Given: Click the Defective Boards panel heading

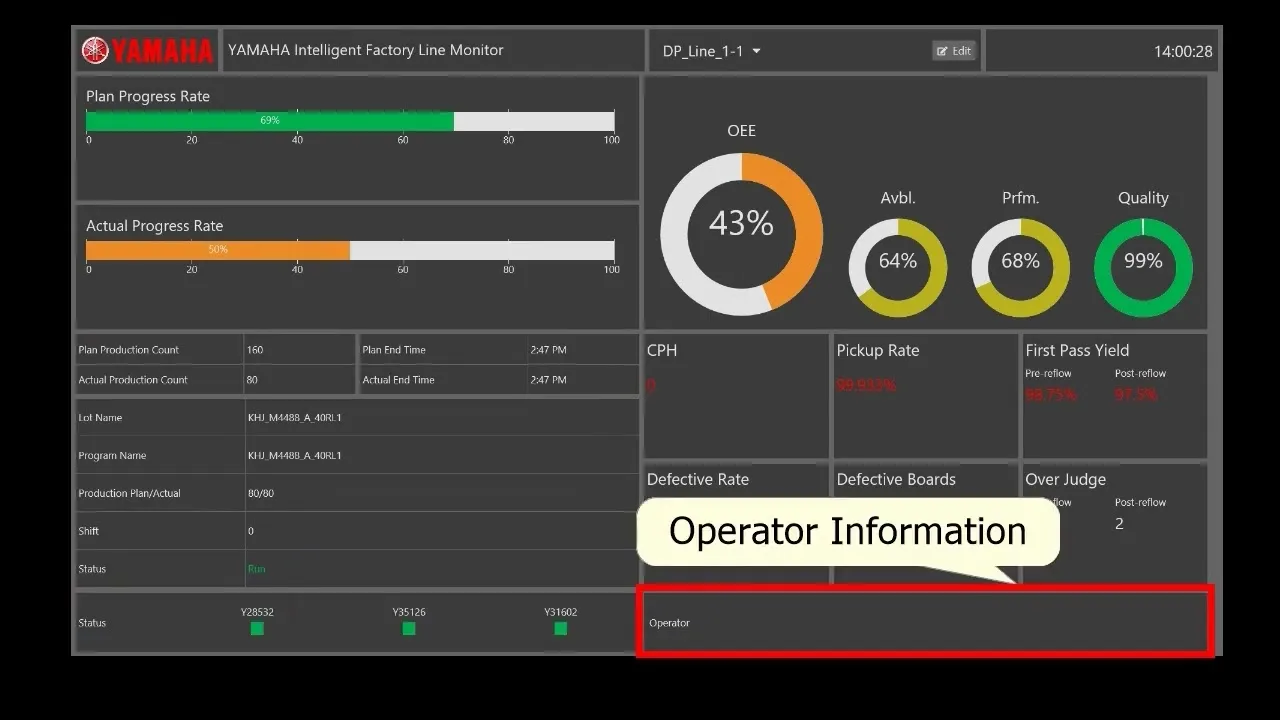Looking at the screenshot, I should coord(896,479).
